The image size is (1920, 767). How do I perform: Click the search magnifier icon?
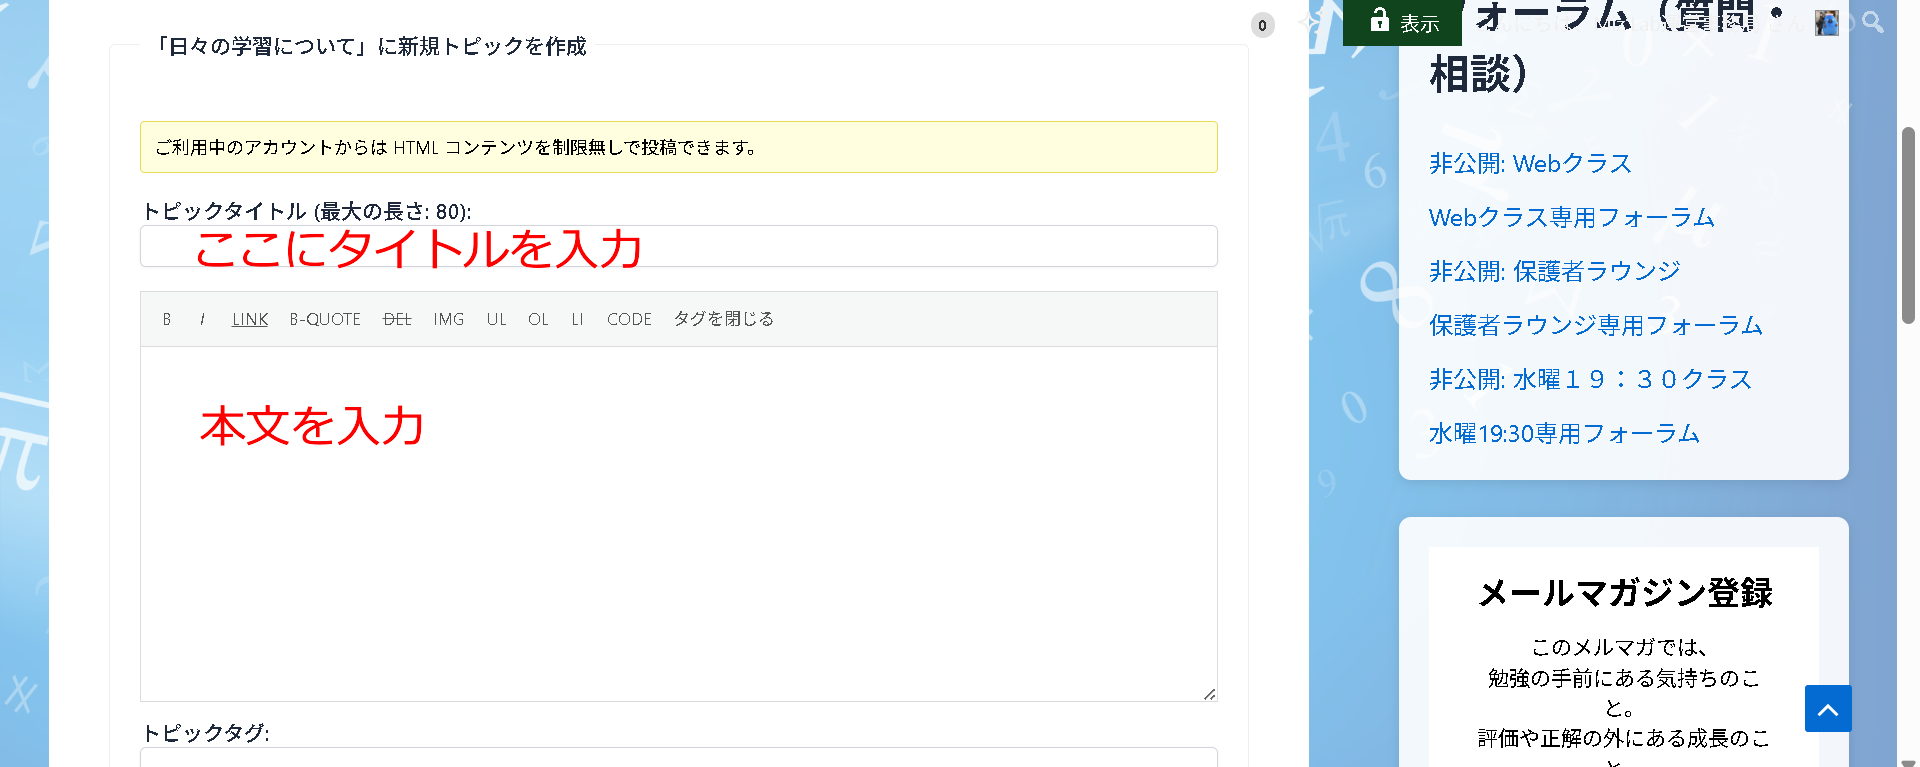tap(1873, 22)
